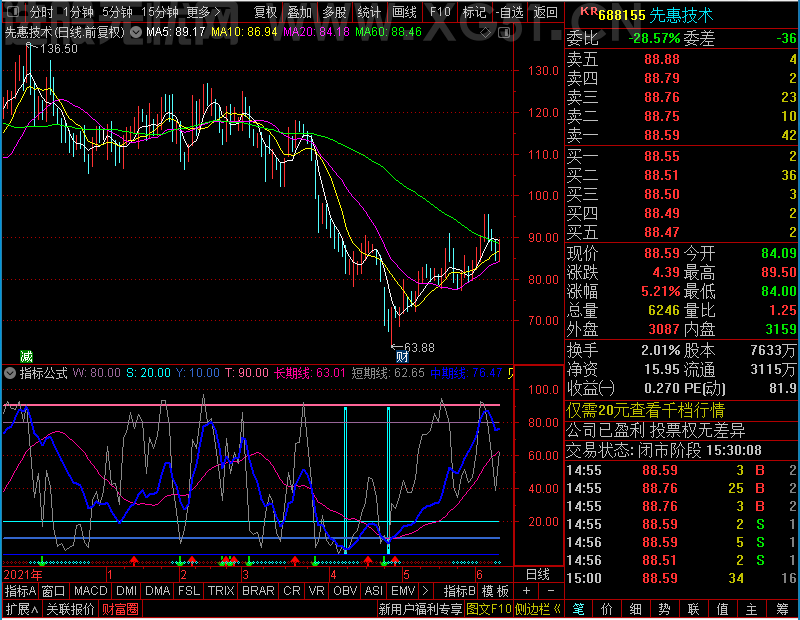The height and width of the screenshot is (620, 800).
Task: Expand the 更多 periods list
Action: pyautogui.click(x=204, y=12)
